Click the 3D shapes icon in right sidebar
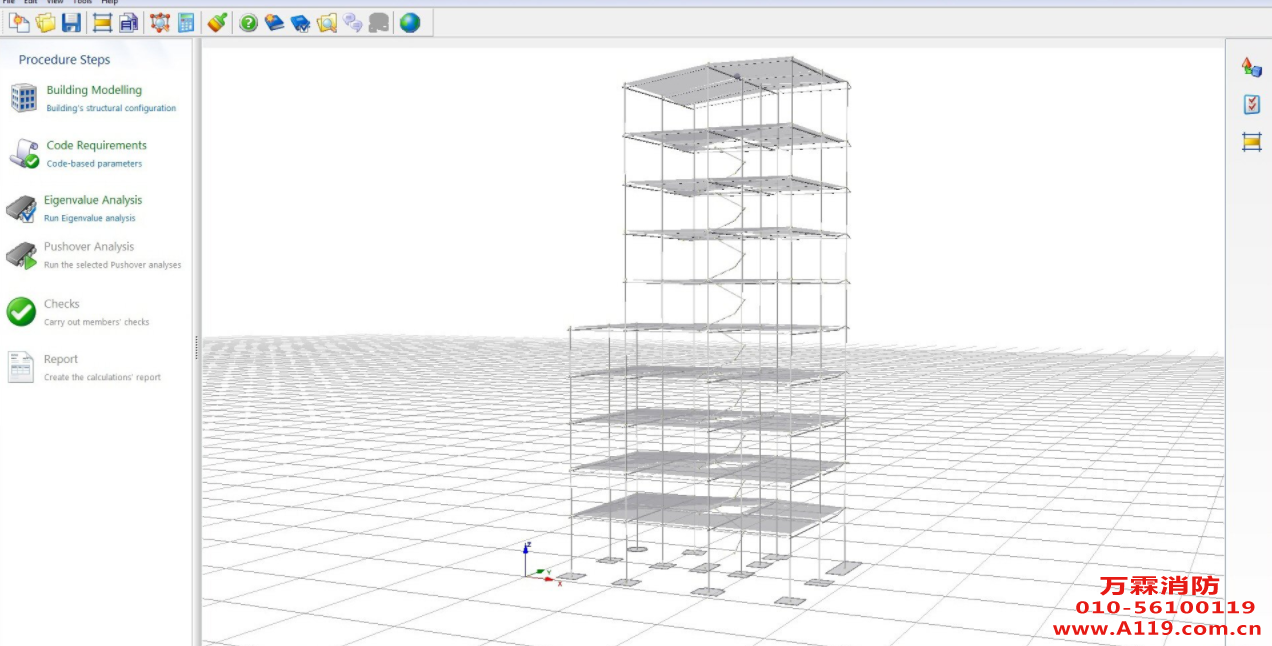1272x646 pixels. click(1251, 67)
